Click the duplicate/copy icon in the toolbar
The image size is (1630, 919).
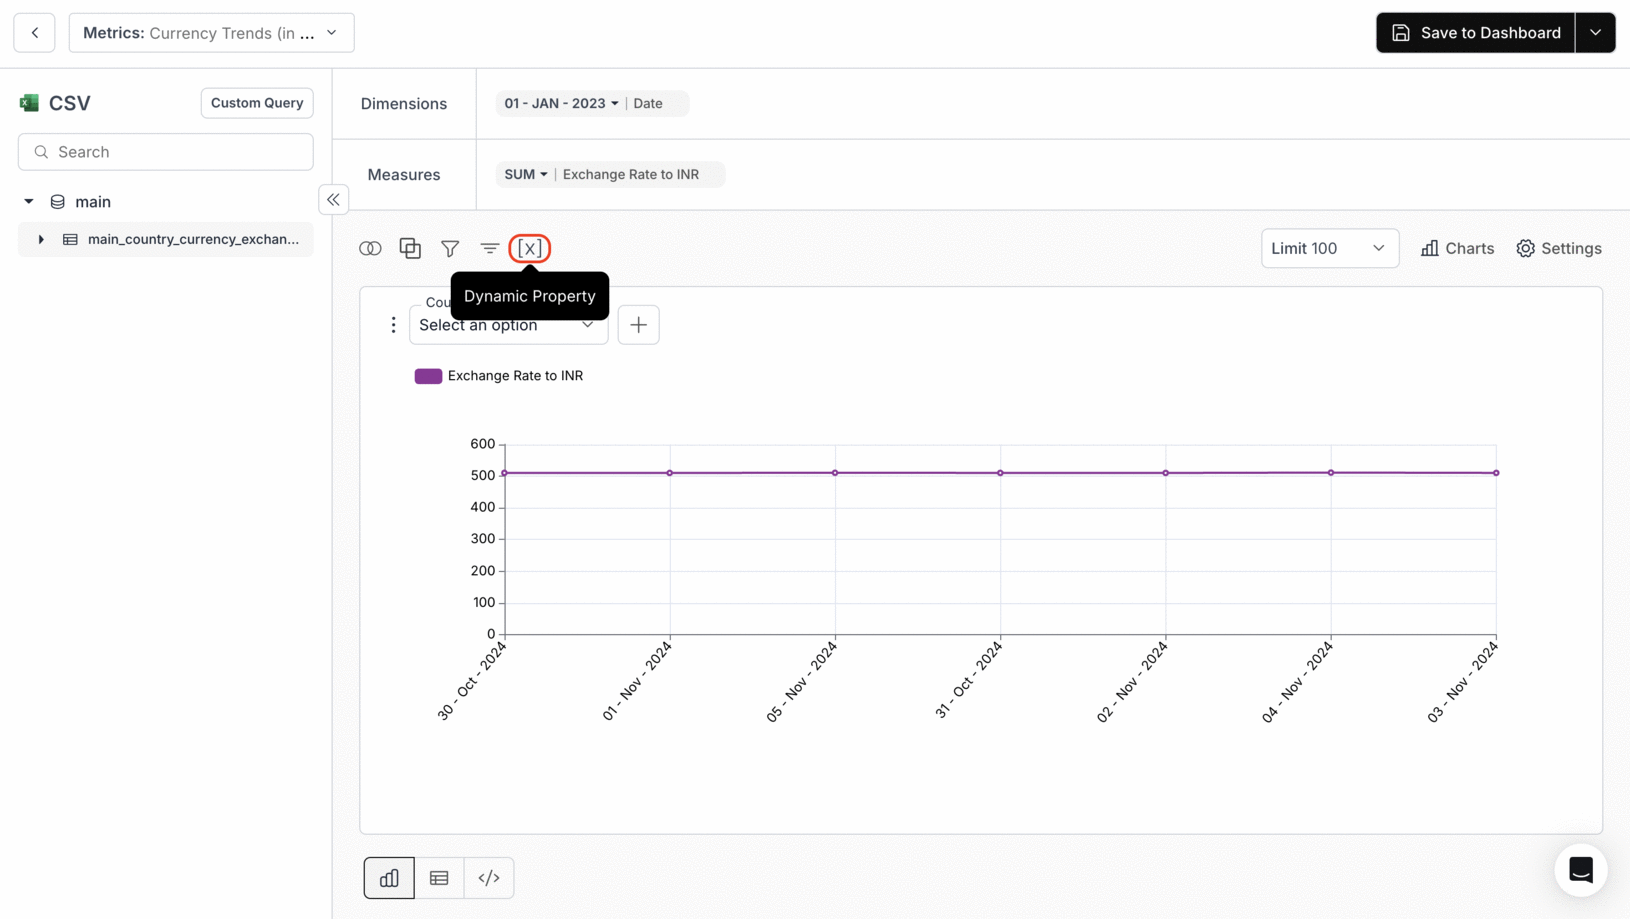click(x=410, y=248)
